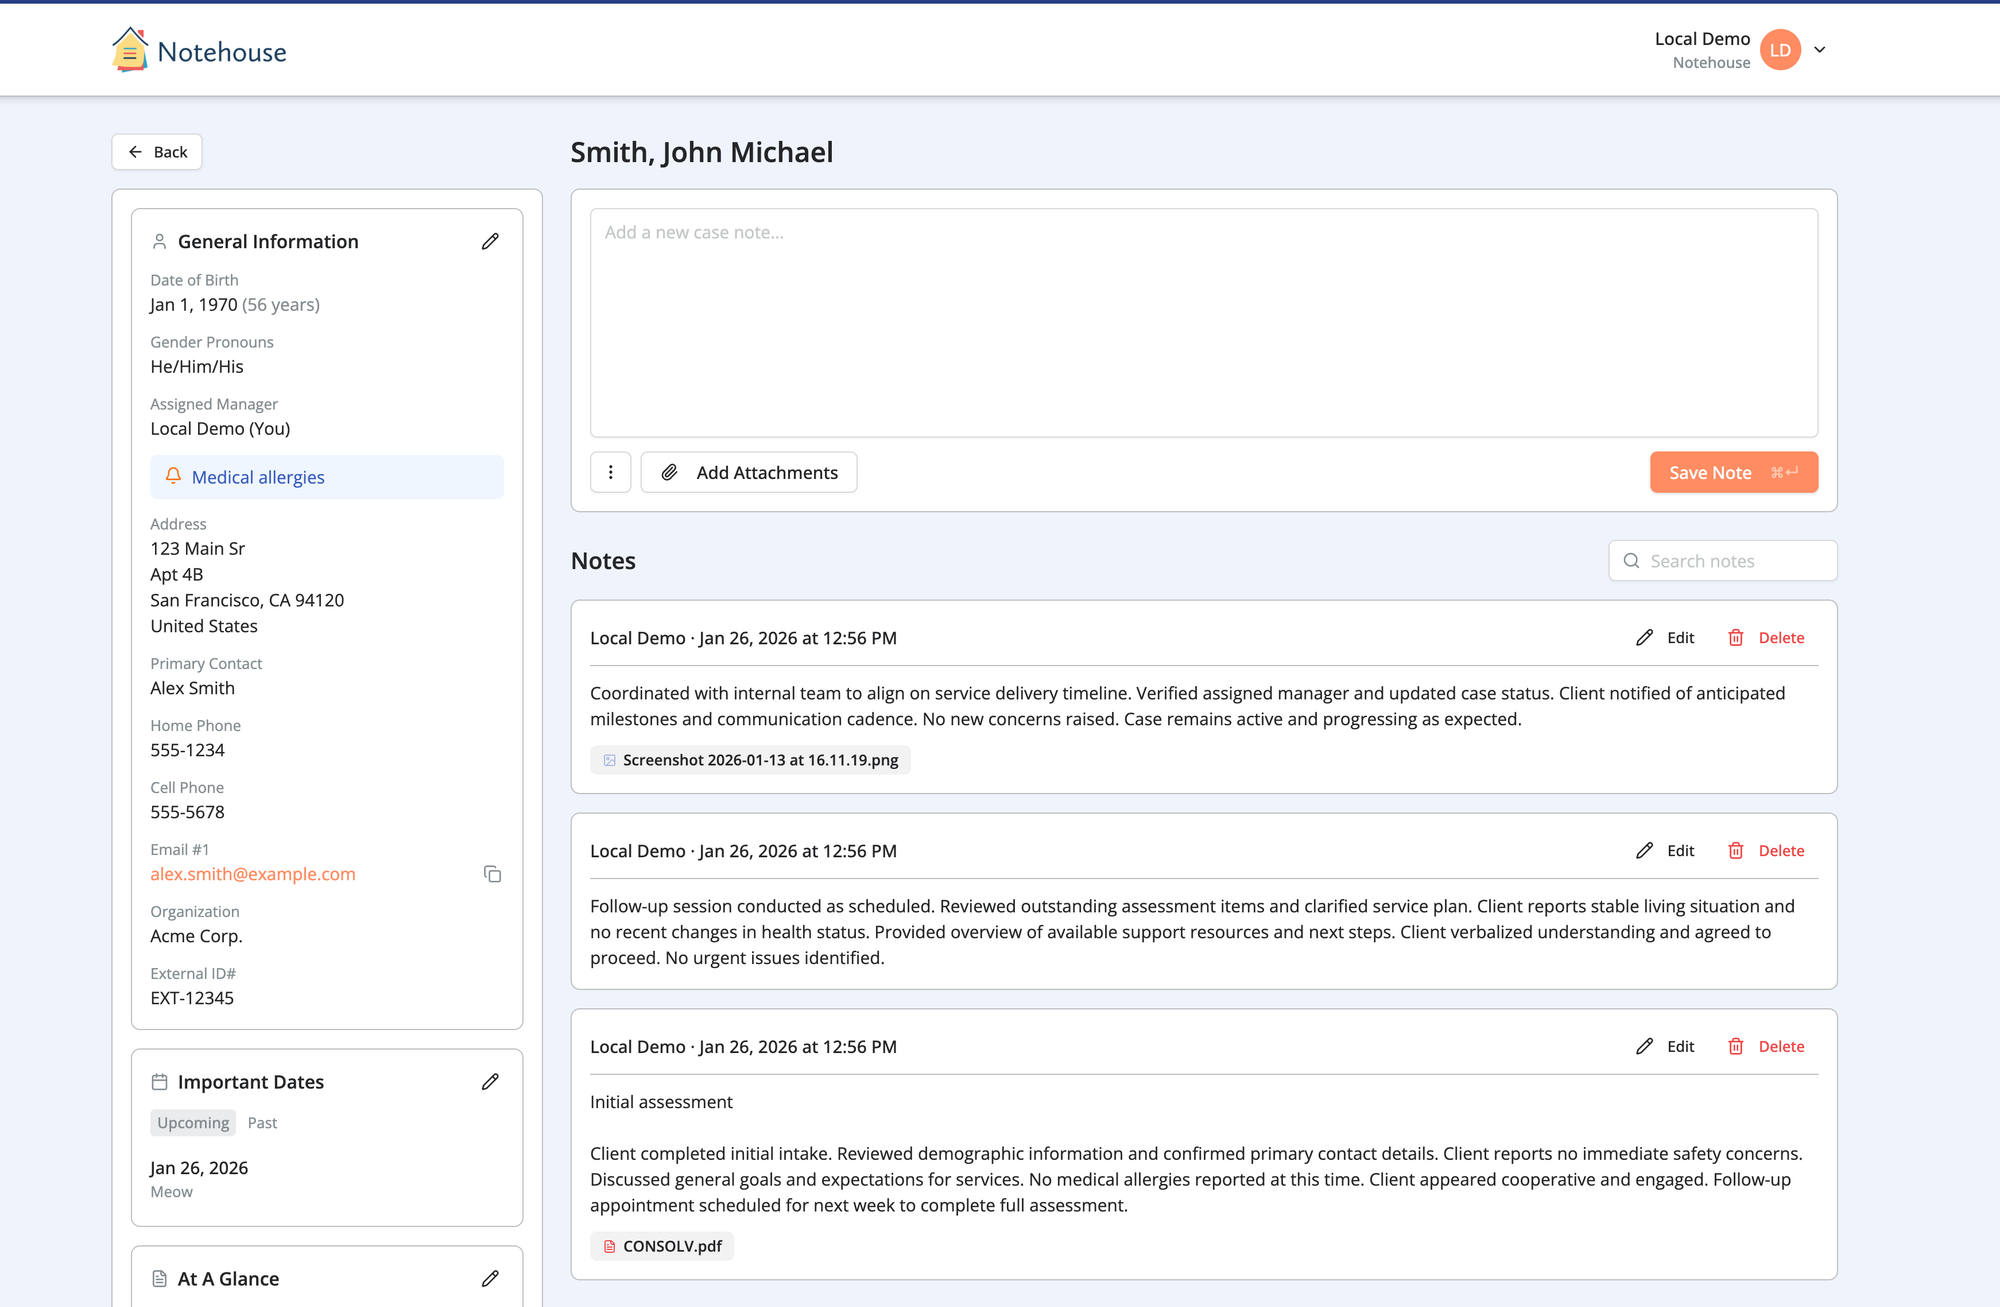Click the LD user avatar
The height and width of the screenshot is (1307, 2000).
pyautogui.click(x=1780, y=50)
